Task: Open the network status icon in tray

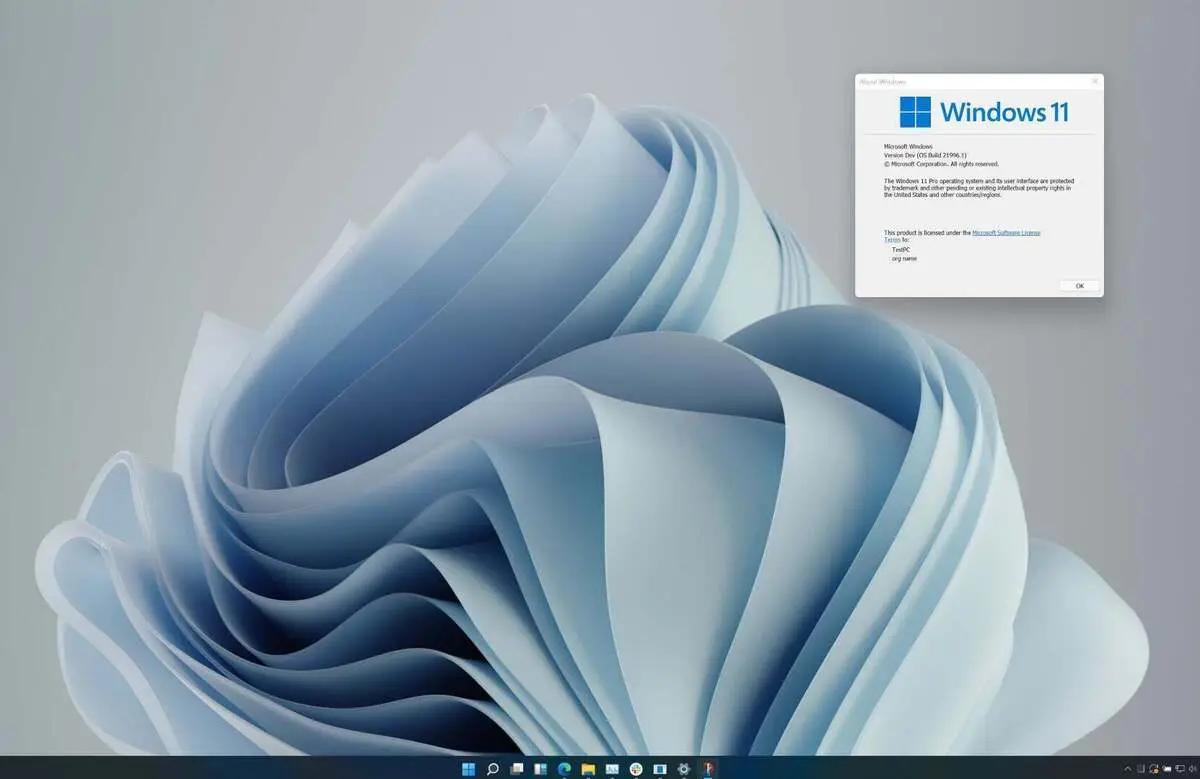Action: click(x=1180, y=769)
